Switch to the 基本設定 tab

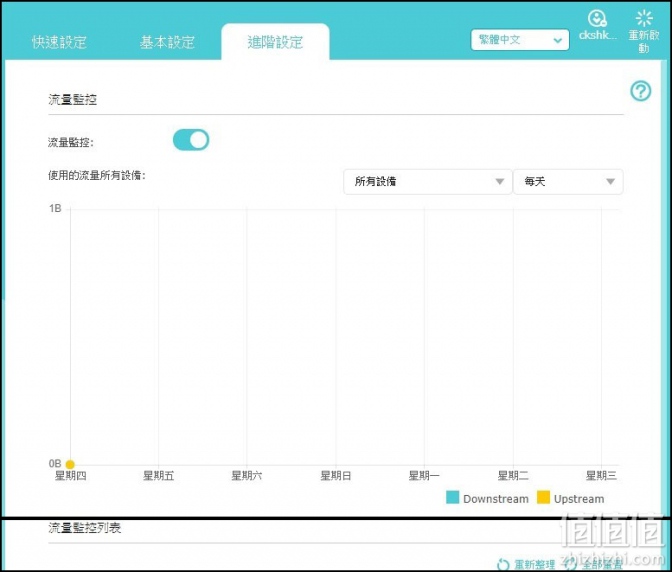167,42
